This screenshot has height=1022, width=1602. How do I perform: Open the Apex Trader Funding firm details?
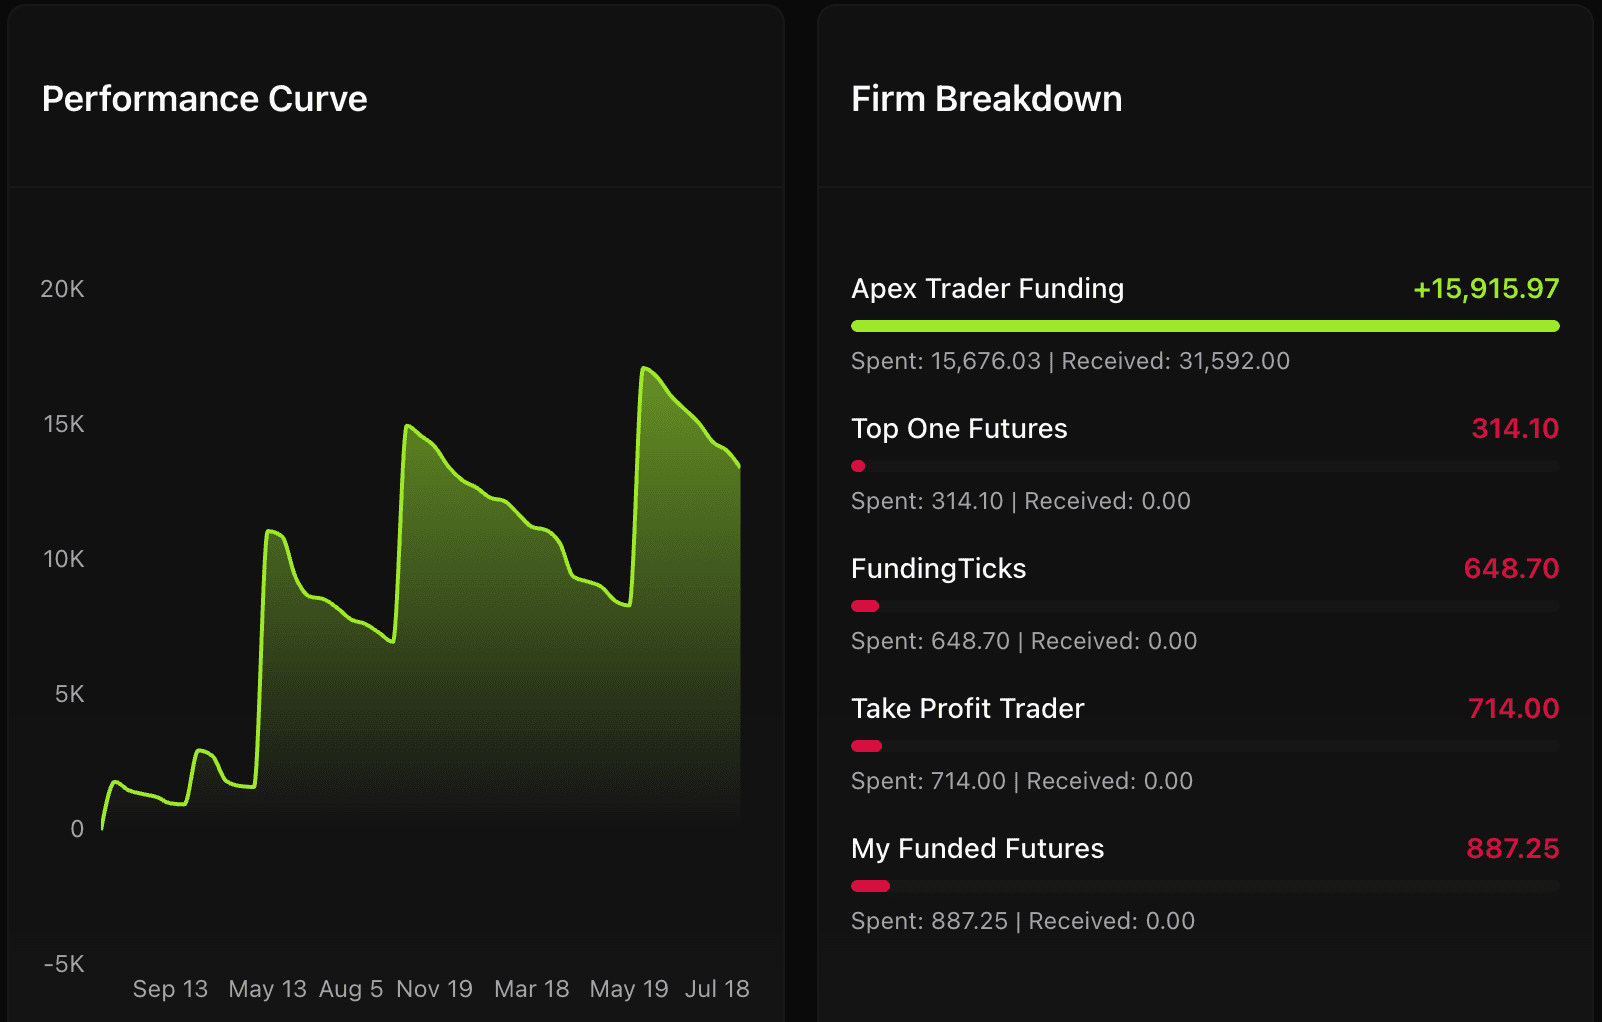point(987,289)
